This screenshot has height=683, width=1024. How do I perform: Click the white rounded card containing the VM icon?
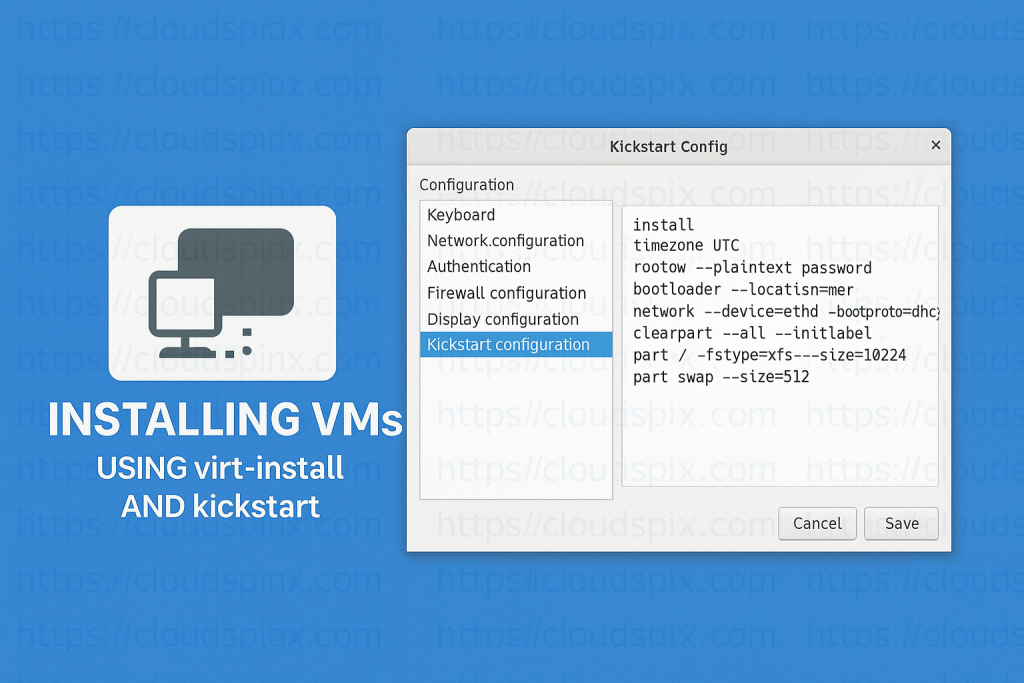[x=223, y=292]
